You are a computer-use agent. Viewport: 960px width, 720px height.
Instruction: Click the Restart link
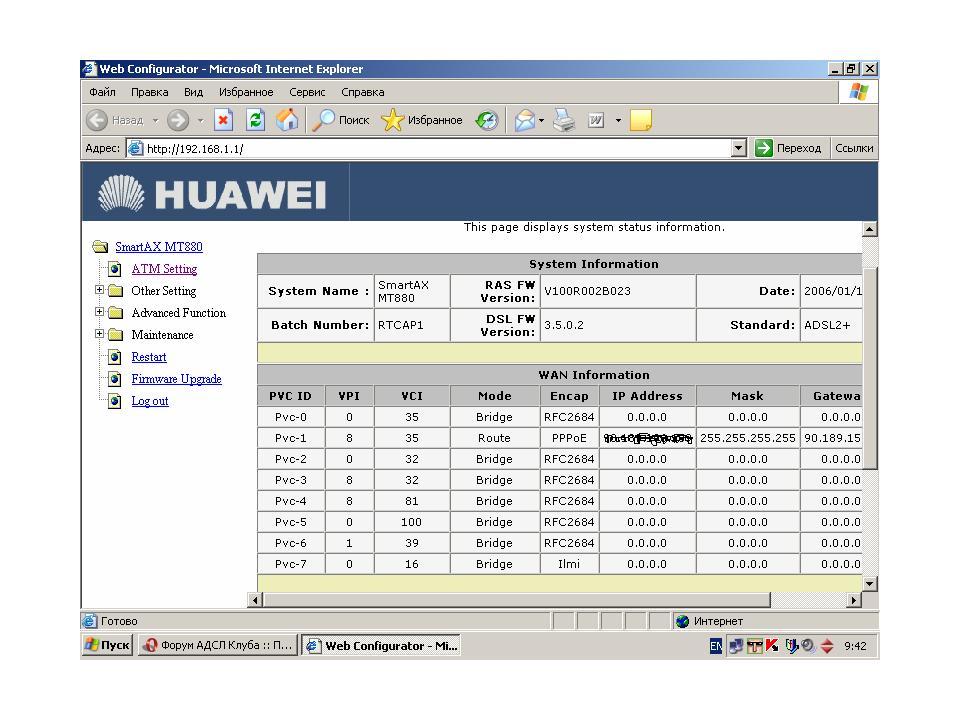pos(149,357)
